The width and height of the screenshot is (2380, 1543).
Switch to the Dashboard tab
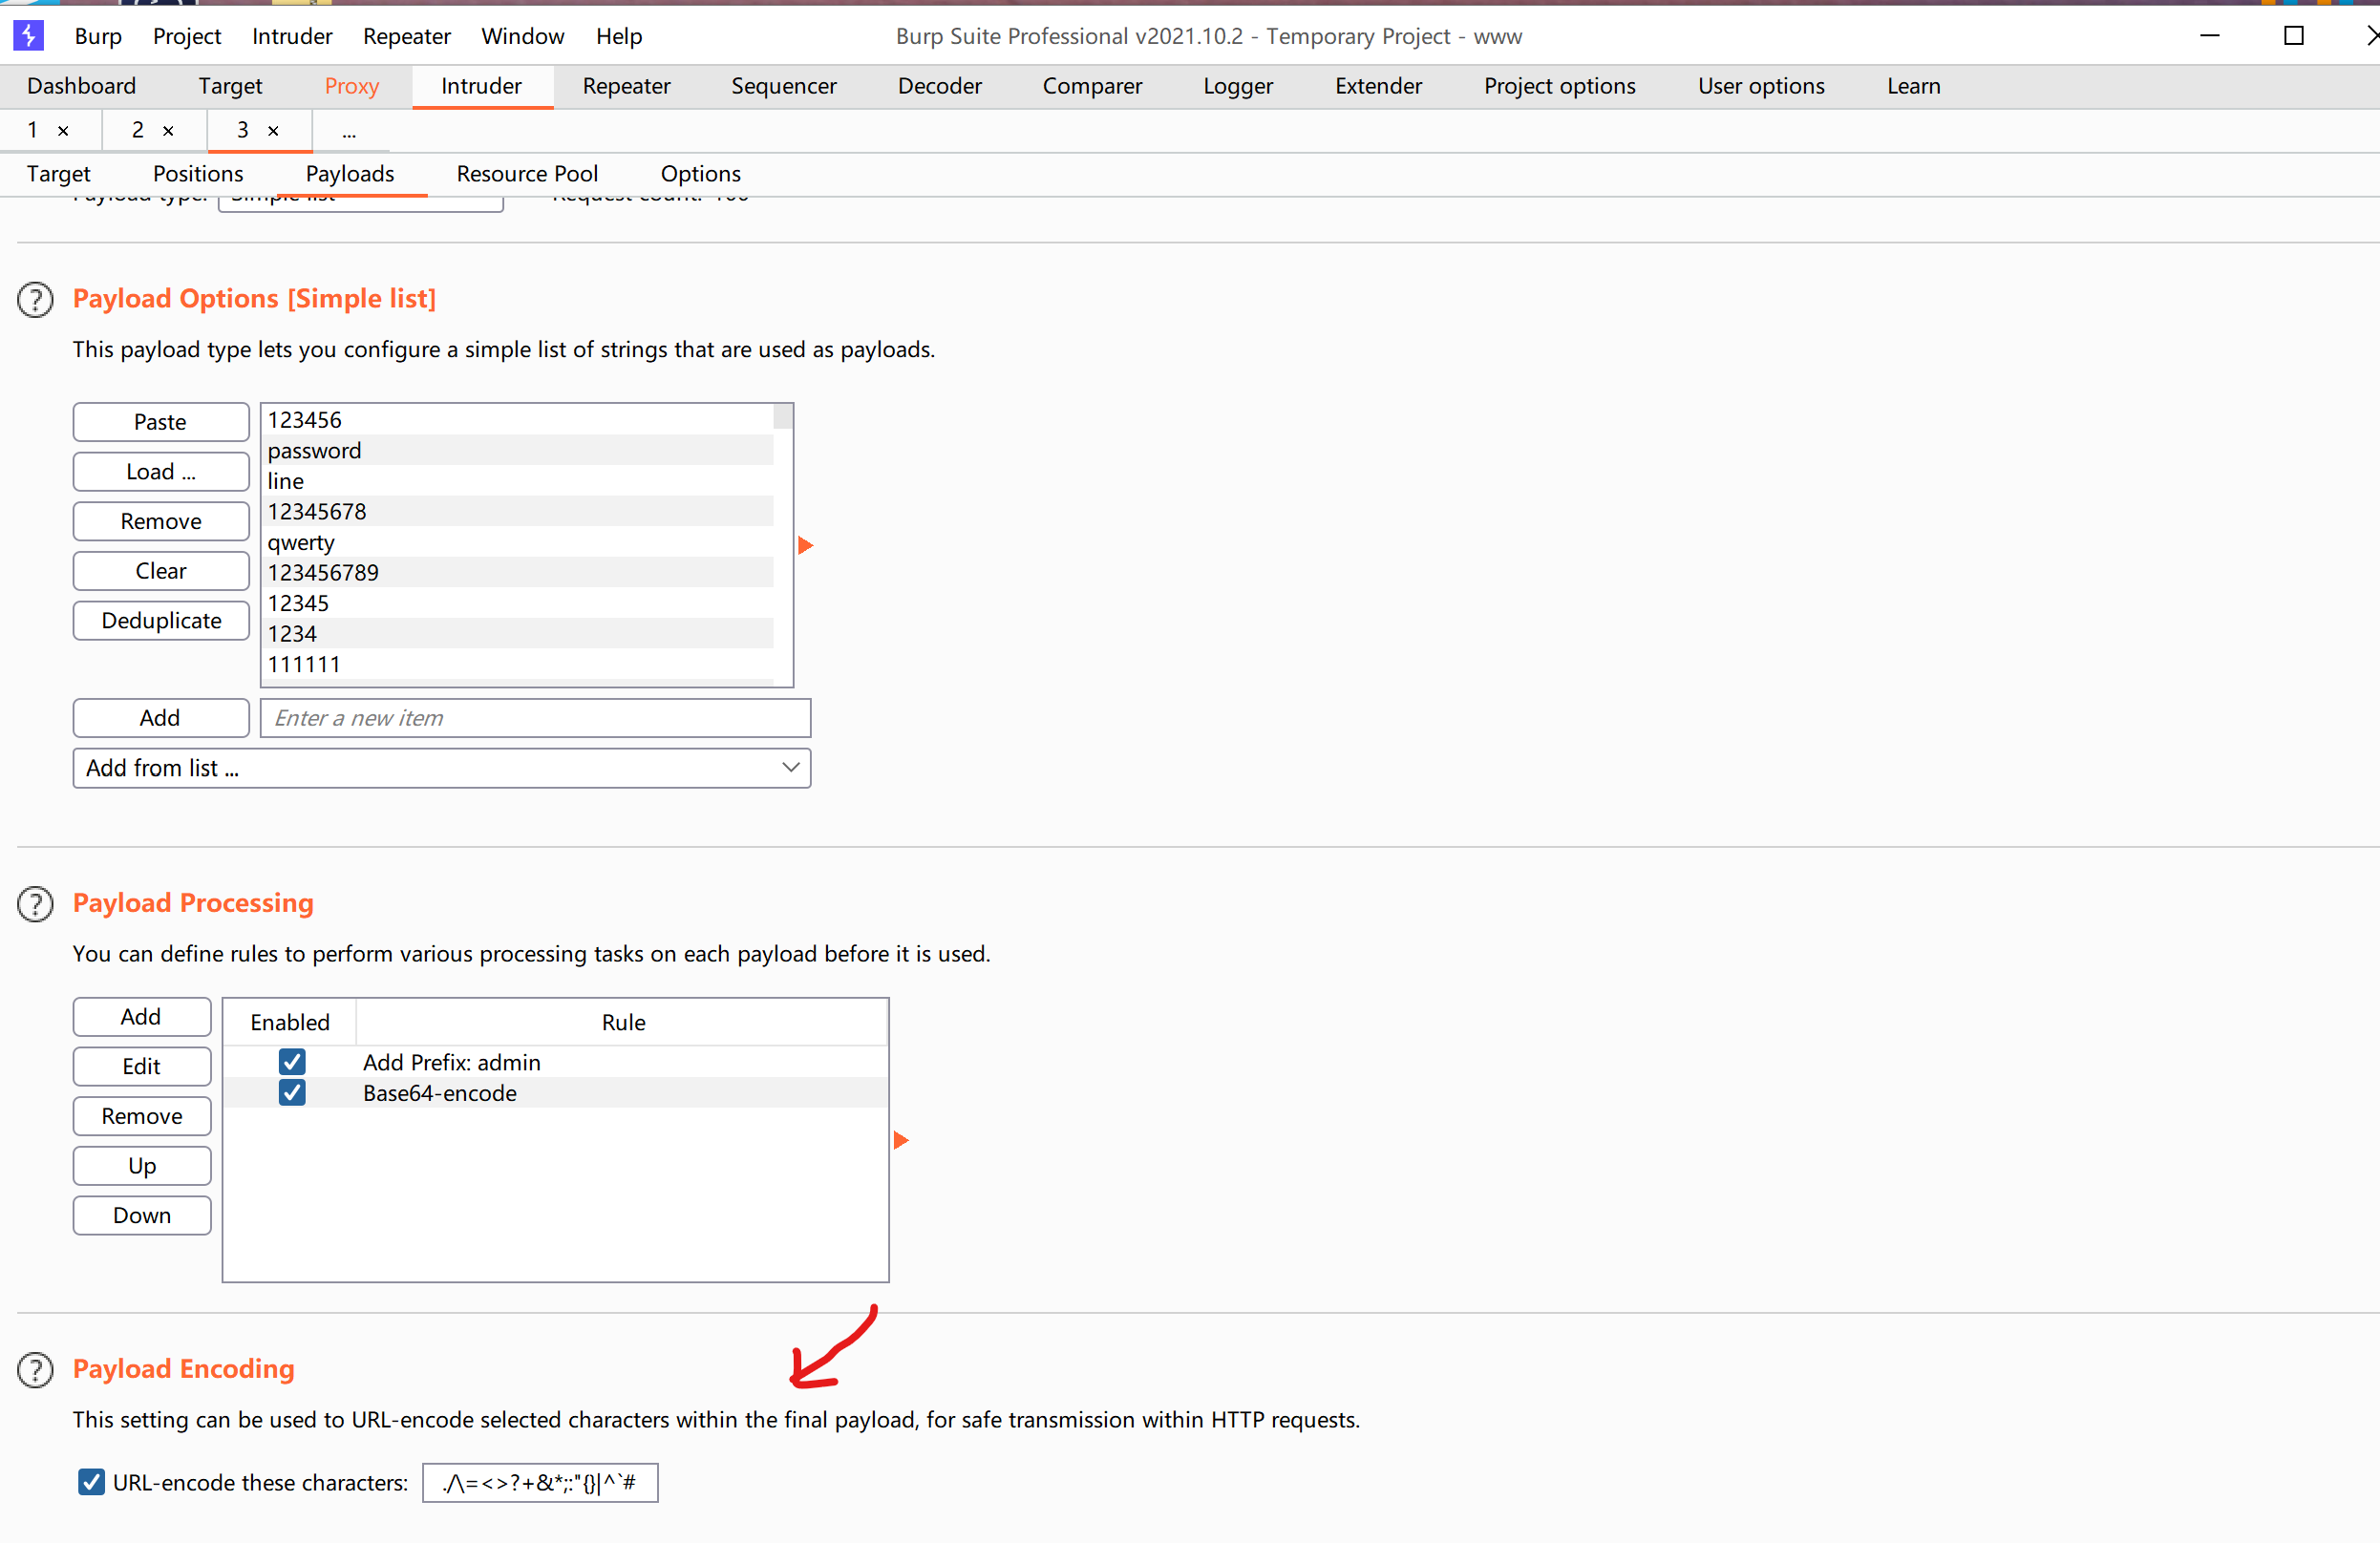82,86
